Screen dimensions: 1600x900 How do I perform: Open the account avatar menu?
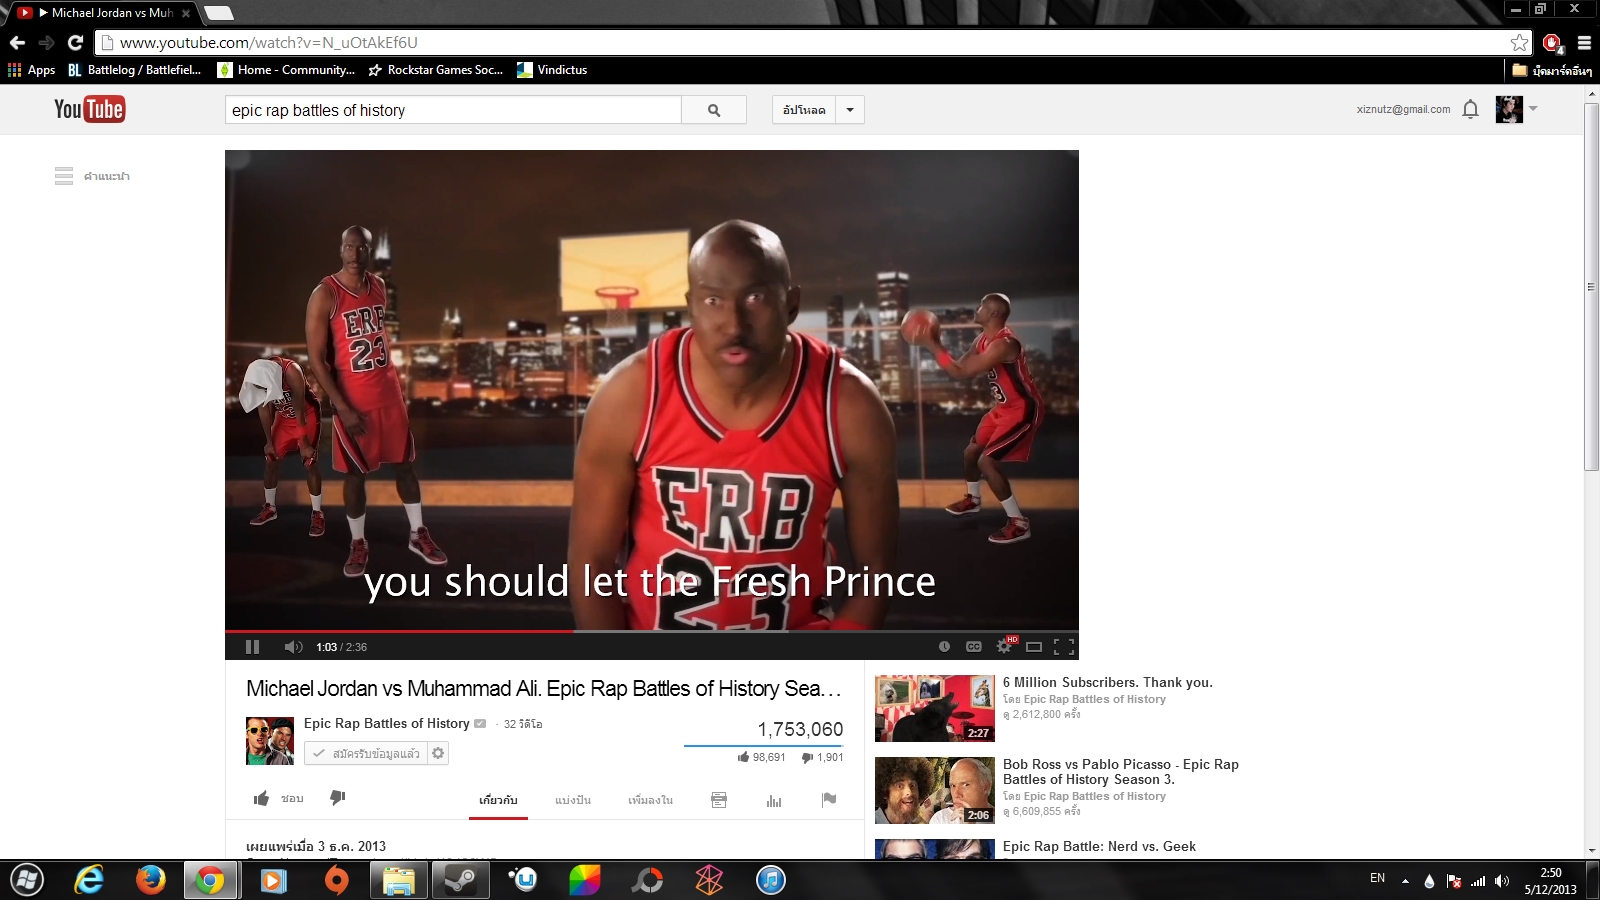[1509, 109]
